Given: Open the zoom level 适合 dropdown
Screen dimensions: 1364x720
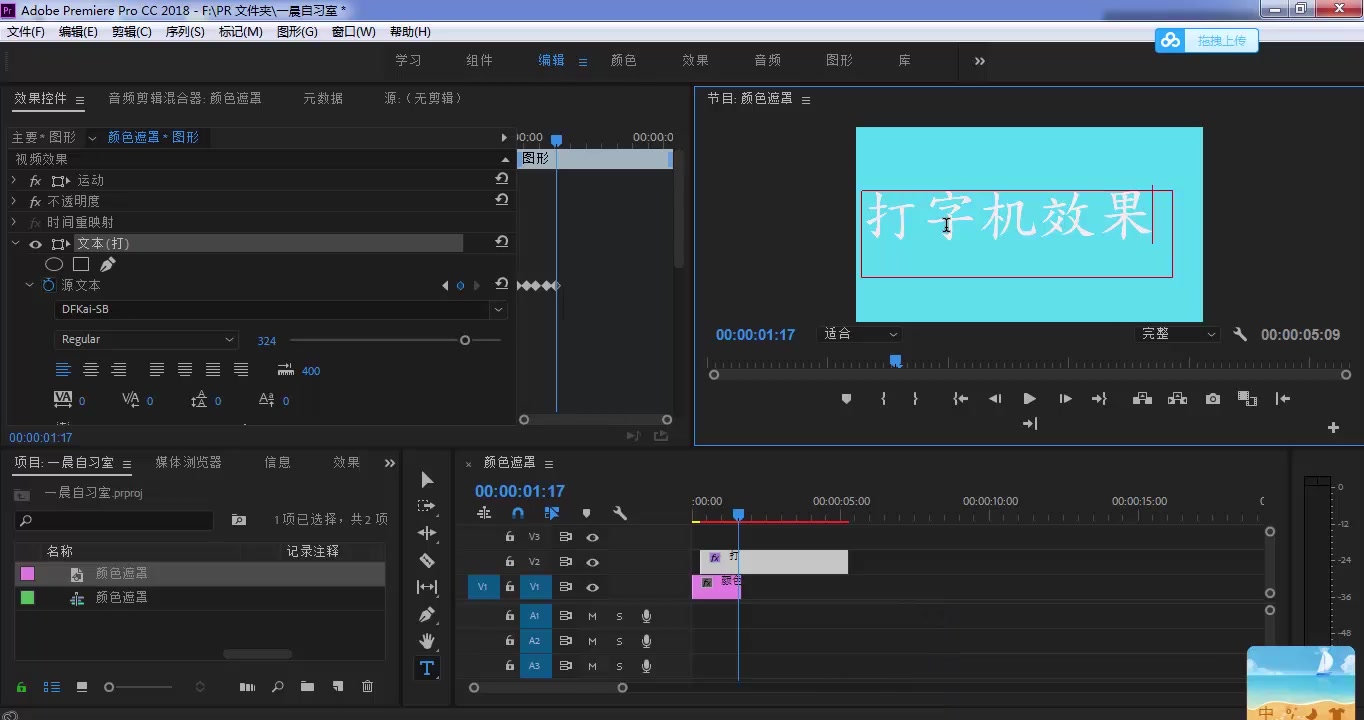Looking at the screenshot, I should (x=860, y=335).
